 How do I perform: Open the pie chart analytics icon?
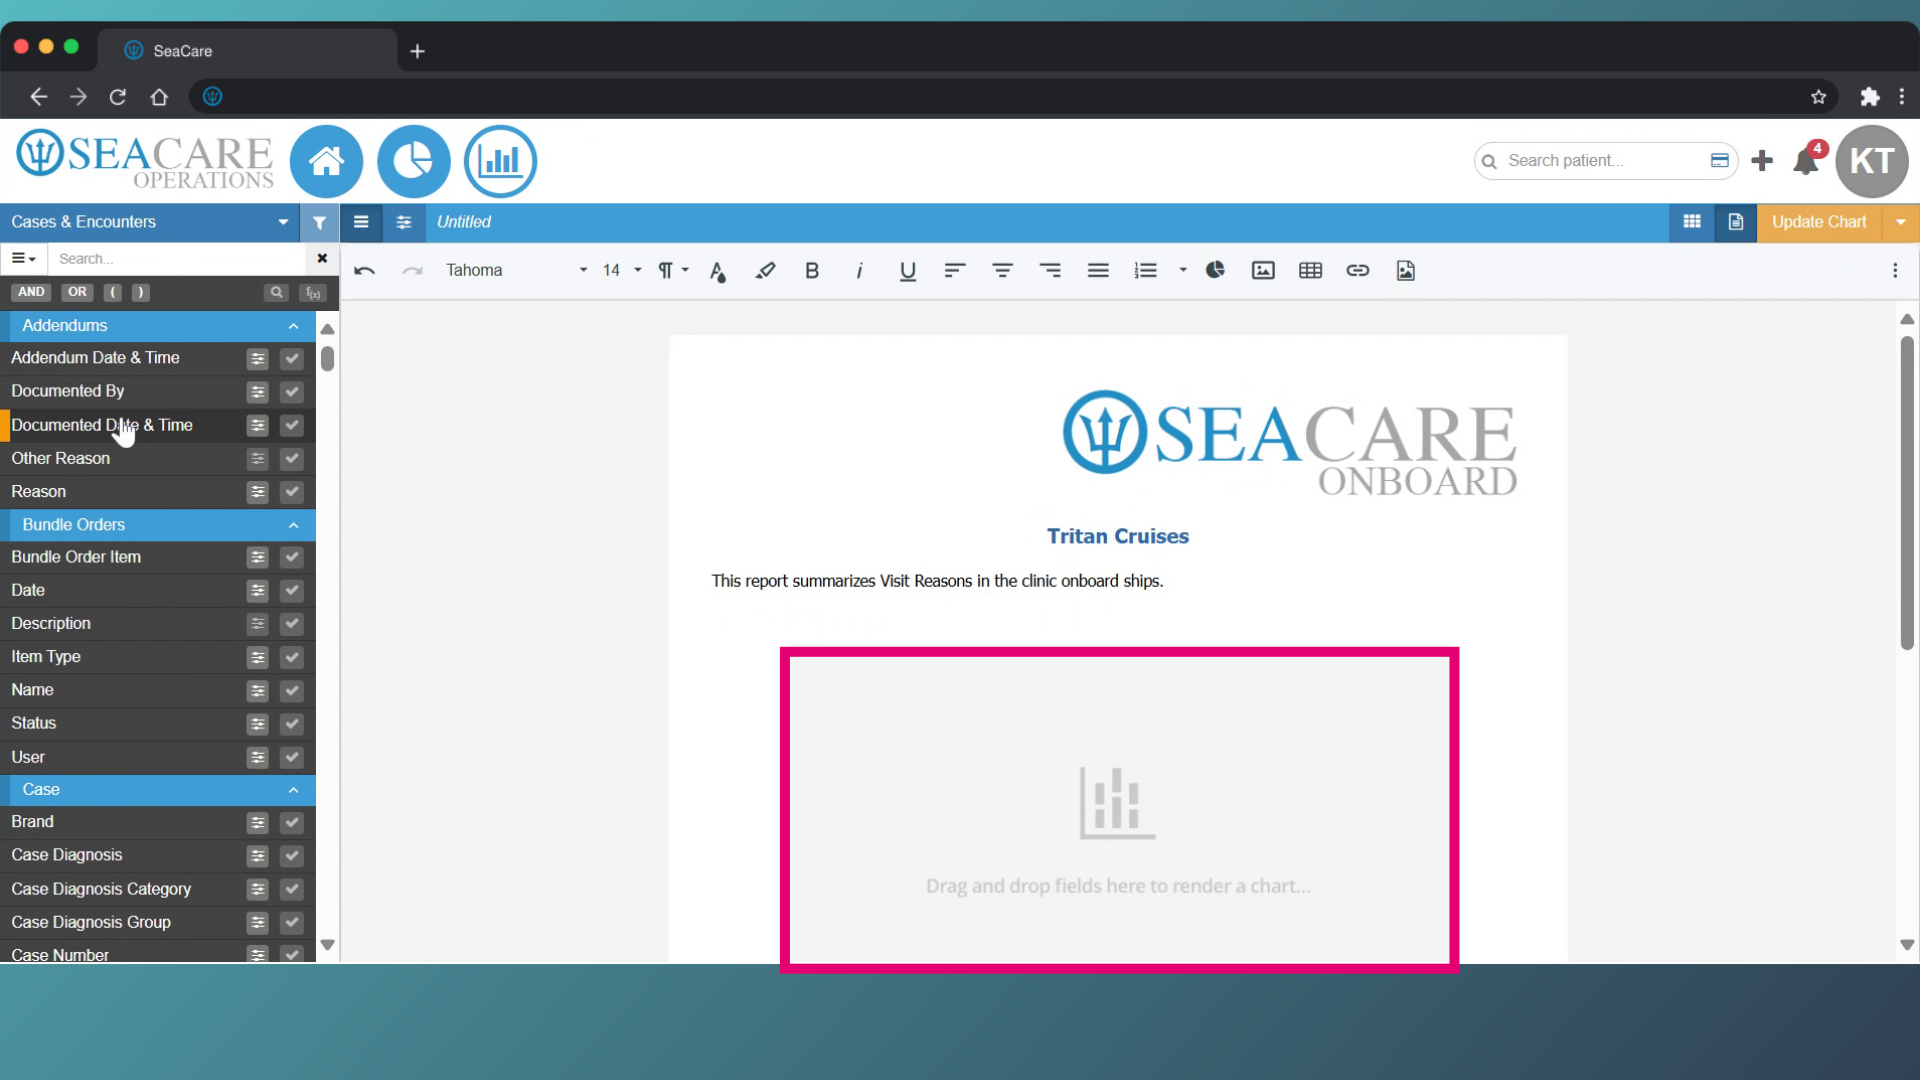(413, 161)
